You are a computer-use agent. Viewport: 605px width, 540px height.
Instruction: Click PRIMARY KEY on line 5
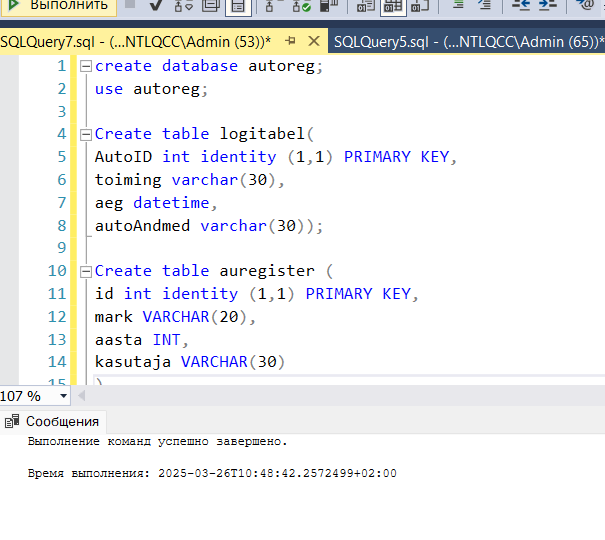(397, 157)
